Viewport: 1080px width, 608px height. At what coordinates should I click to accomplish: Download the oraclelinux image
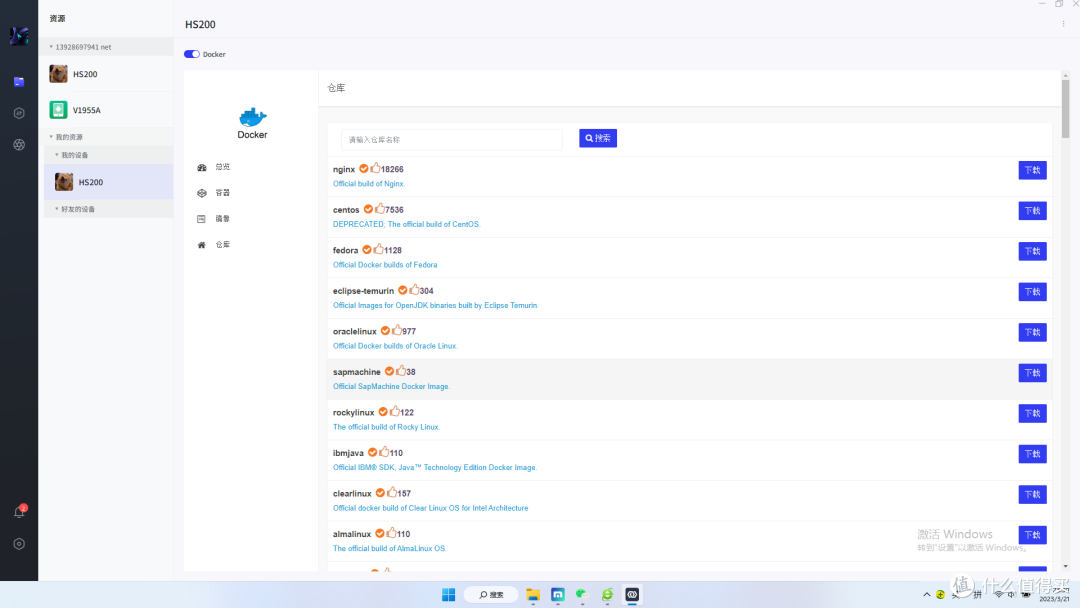(x=1032, y=333)
